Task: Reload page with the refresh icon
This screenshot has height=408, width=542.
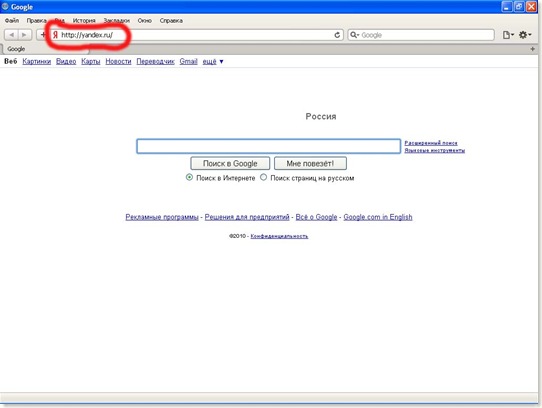Action: 337,35
